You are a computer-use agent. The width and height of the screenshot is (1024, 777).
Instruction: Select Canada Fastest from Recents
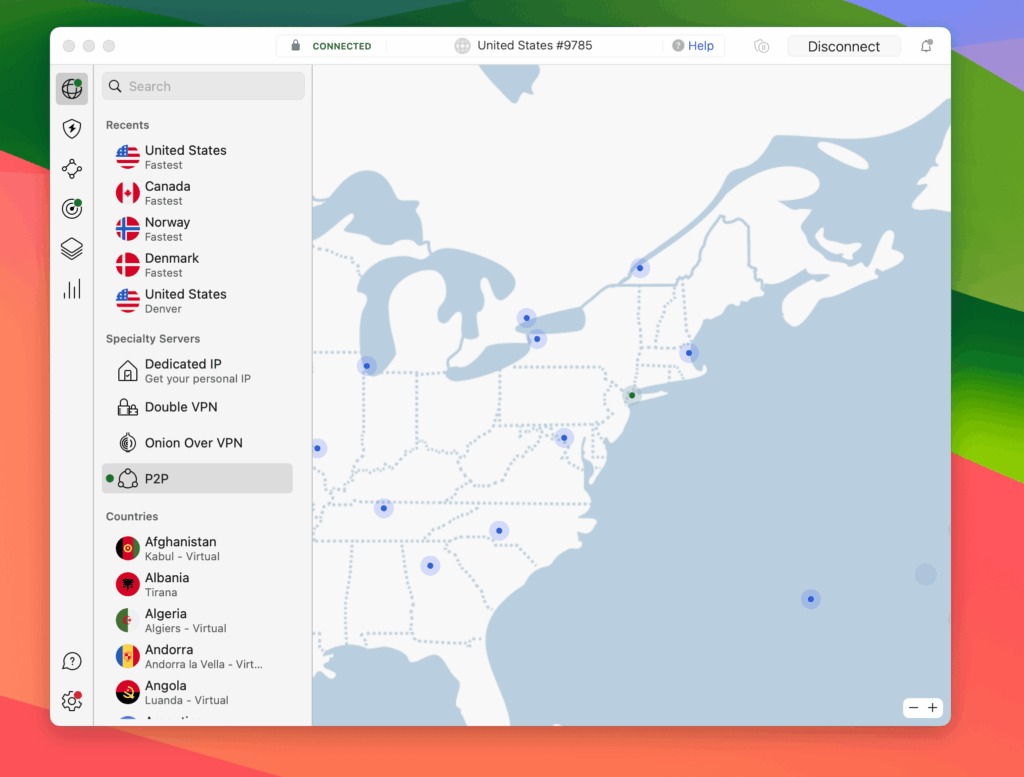pos(167,193)
